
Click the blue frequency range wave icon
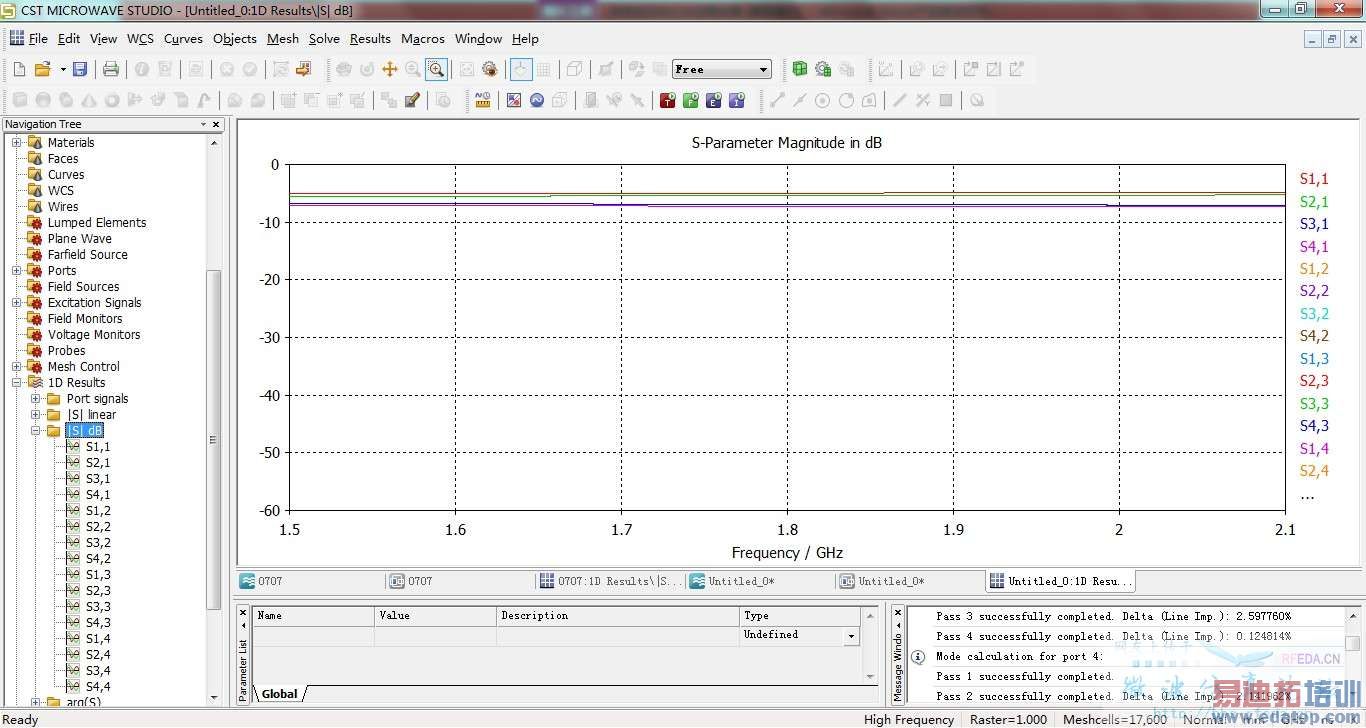(x=537, y=100)
